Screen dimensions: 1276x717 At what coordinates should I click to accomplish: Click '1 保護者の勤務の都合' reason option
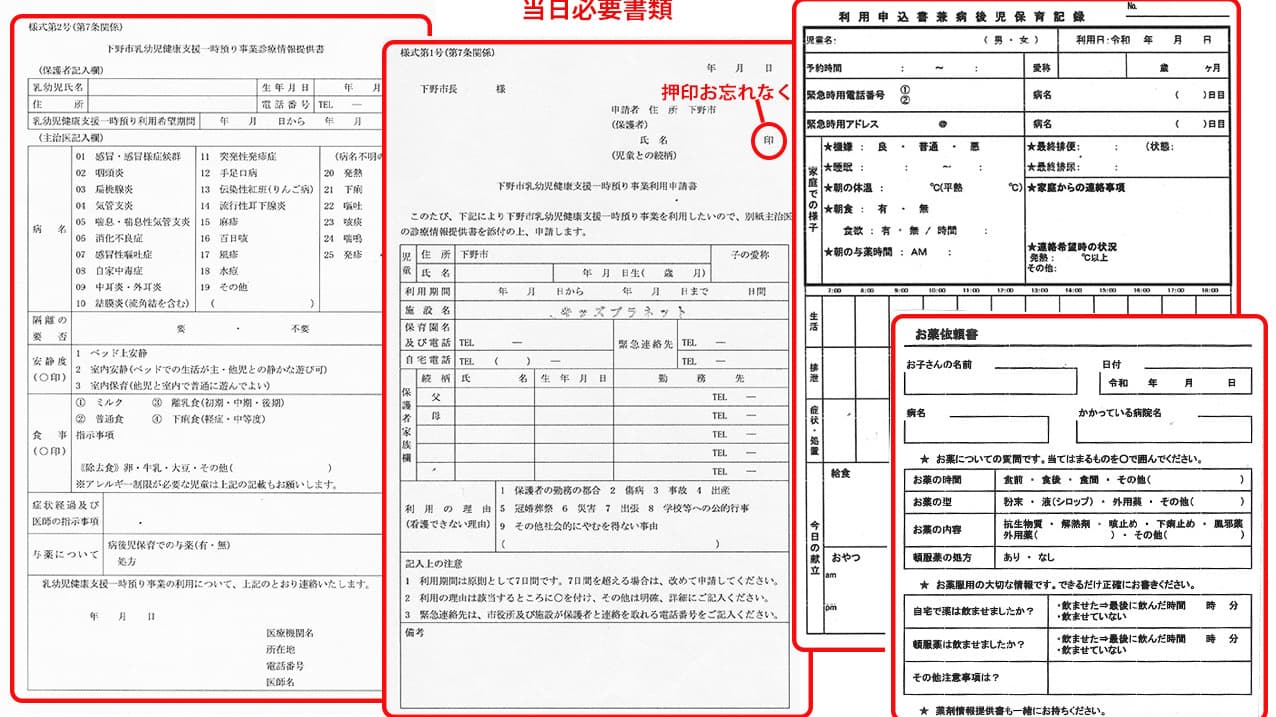551,490
